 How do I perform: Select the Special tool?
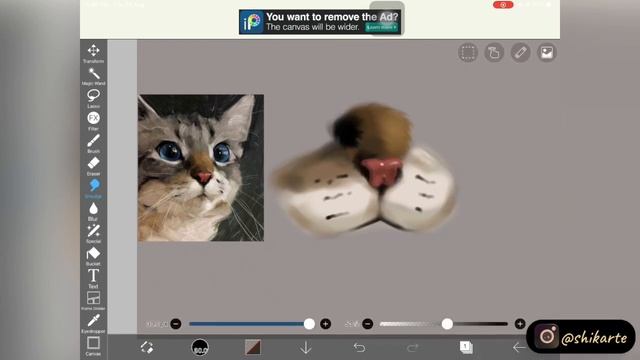coord(93,234)
